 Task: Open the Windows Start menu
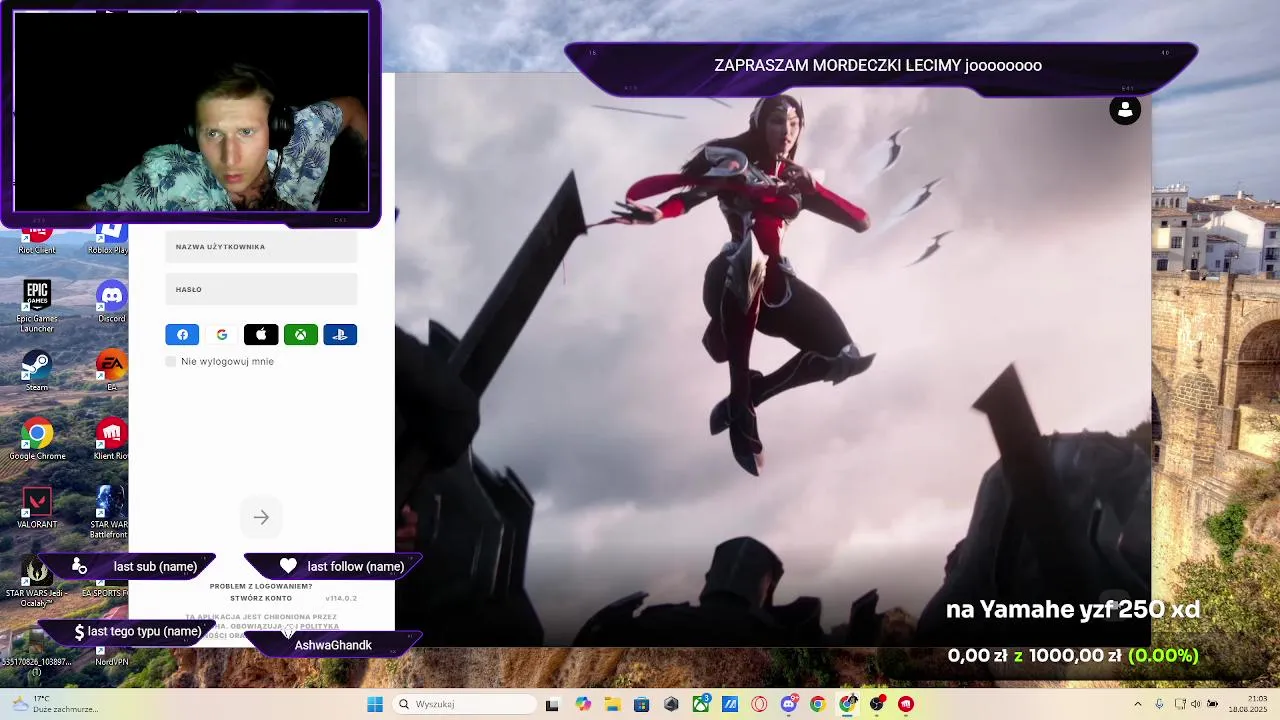tap(375, 704)
